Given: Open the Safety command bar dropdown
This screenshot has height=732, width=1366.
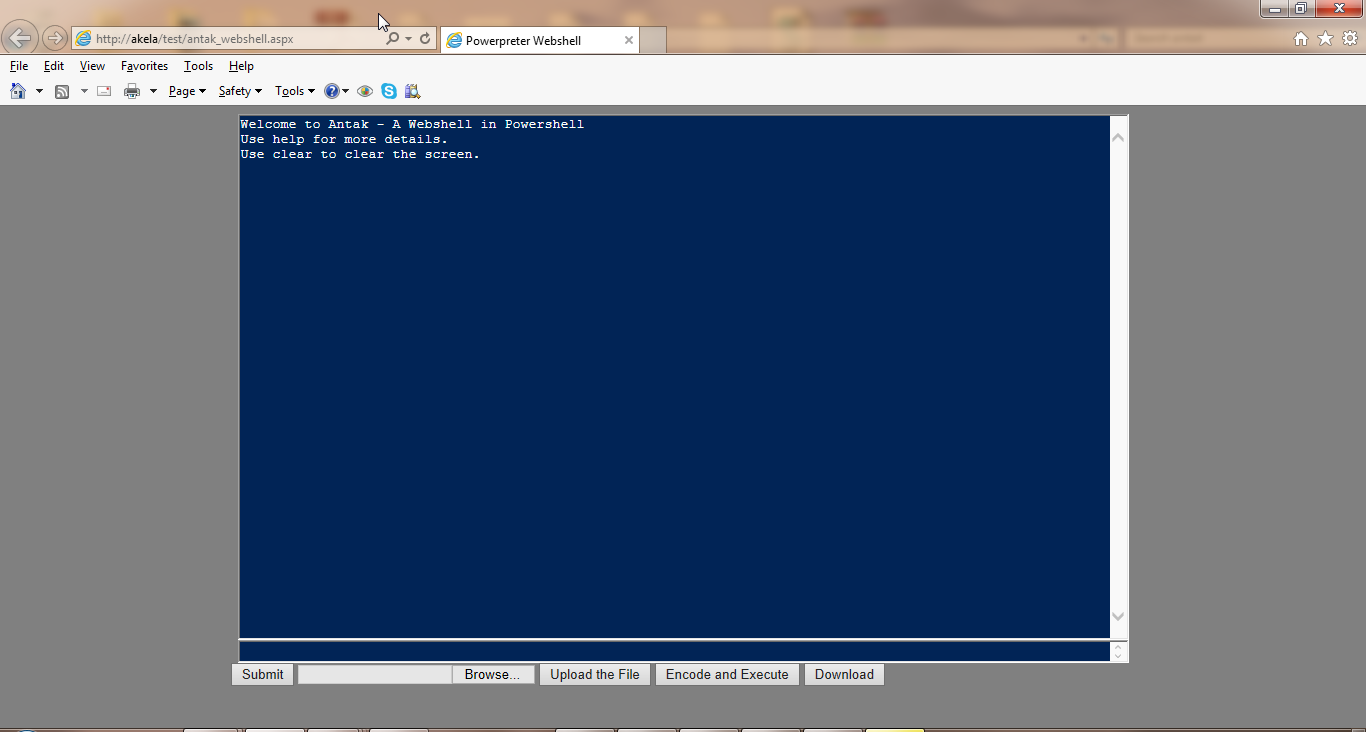Looking at the screenshot, I should click(x=240, y=91).
